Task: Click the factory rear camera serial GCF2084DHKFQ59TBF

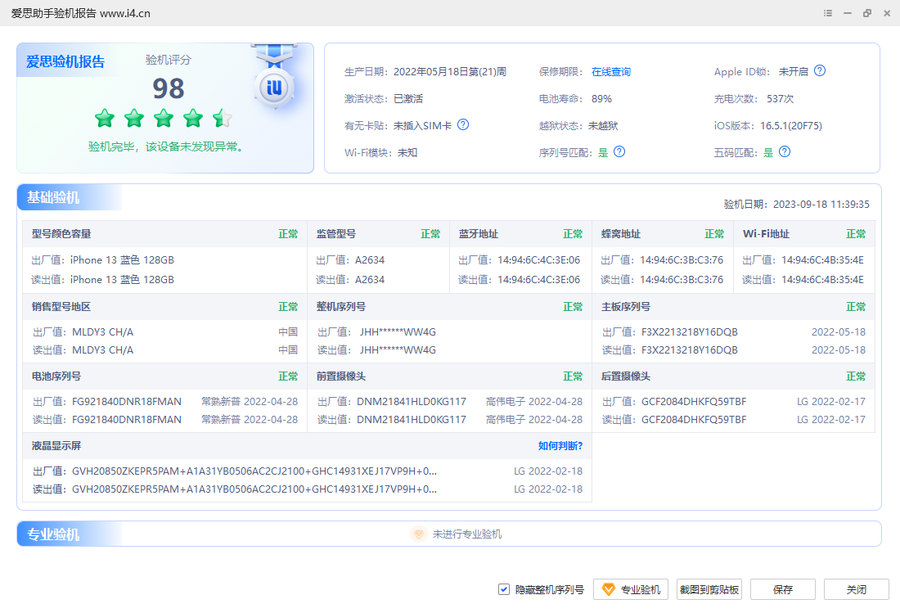Action: [x=694, y=401]
